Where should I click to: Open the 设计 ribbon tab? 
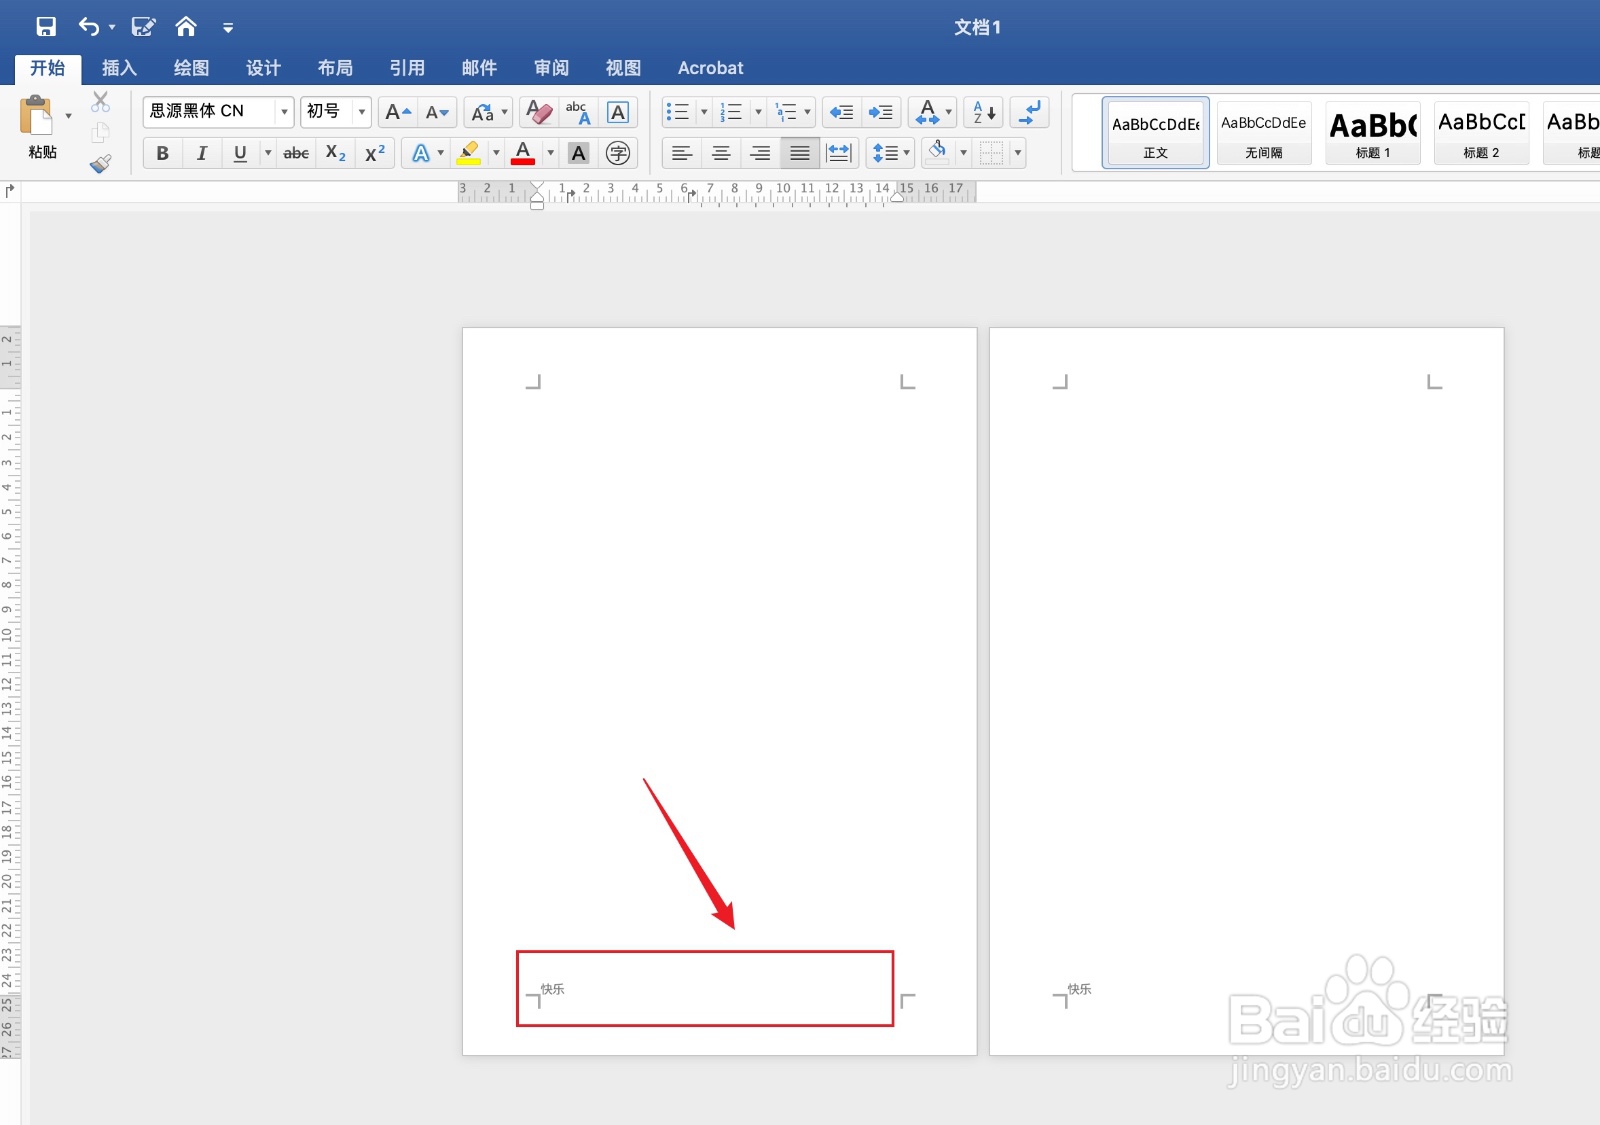(263, 68)
